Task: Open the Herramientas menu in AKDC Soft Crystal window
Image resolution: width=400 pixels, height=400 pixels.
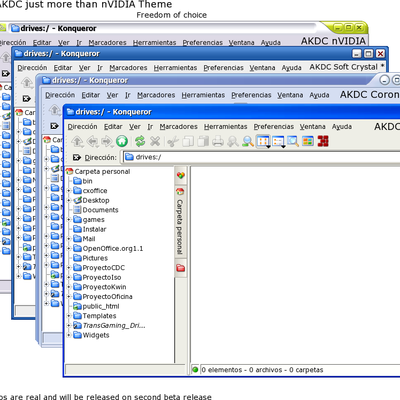Action: 175,68
